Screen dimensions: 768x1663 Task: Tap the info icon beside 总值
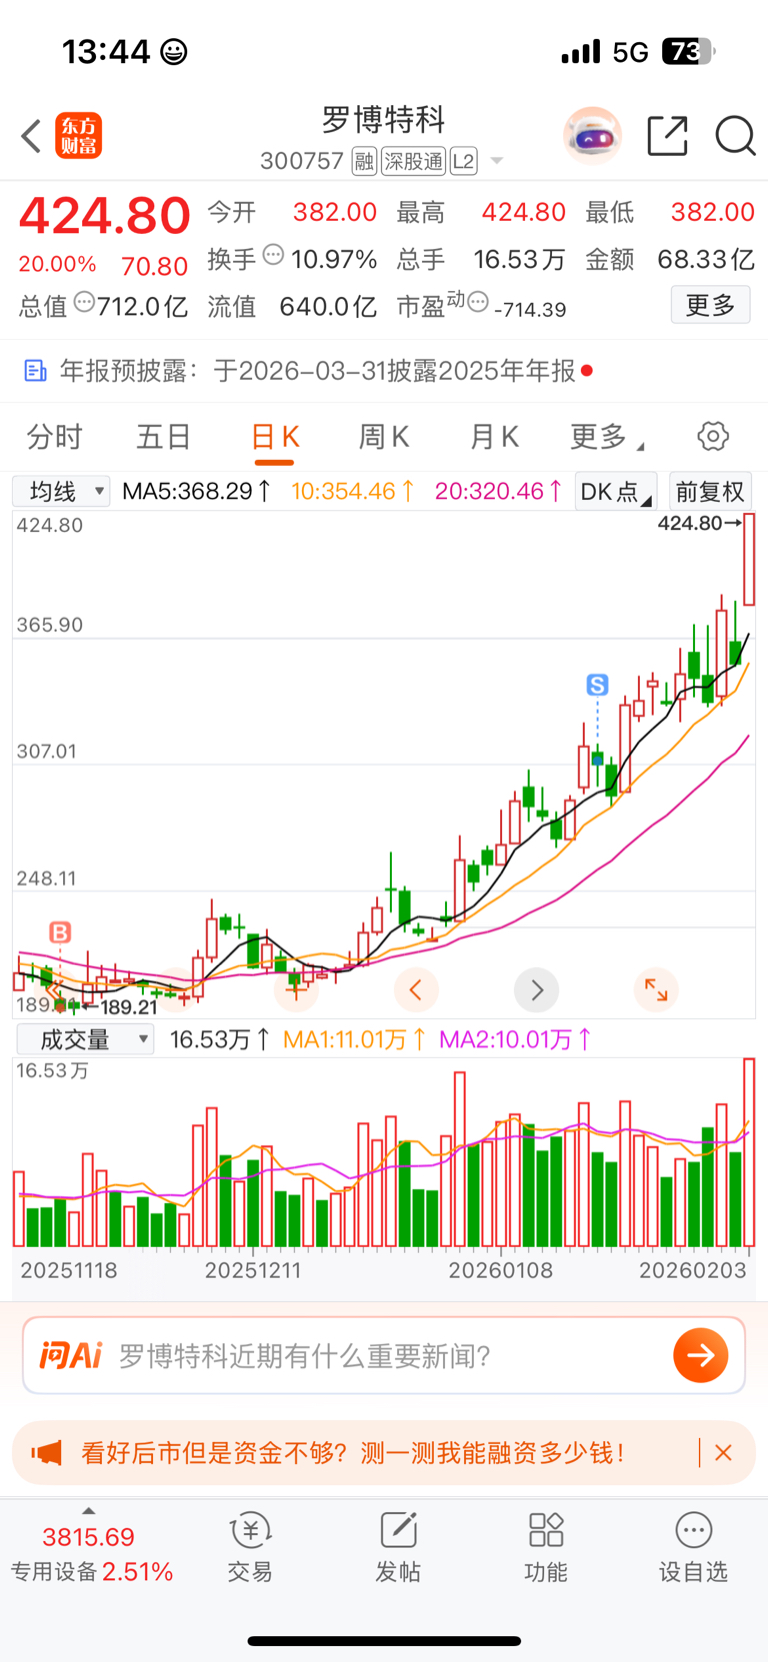(x=84, y=301)
